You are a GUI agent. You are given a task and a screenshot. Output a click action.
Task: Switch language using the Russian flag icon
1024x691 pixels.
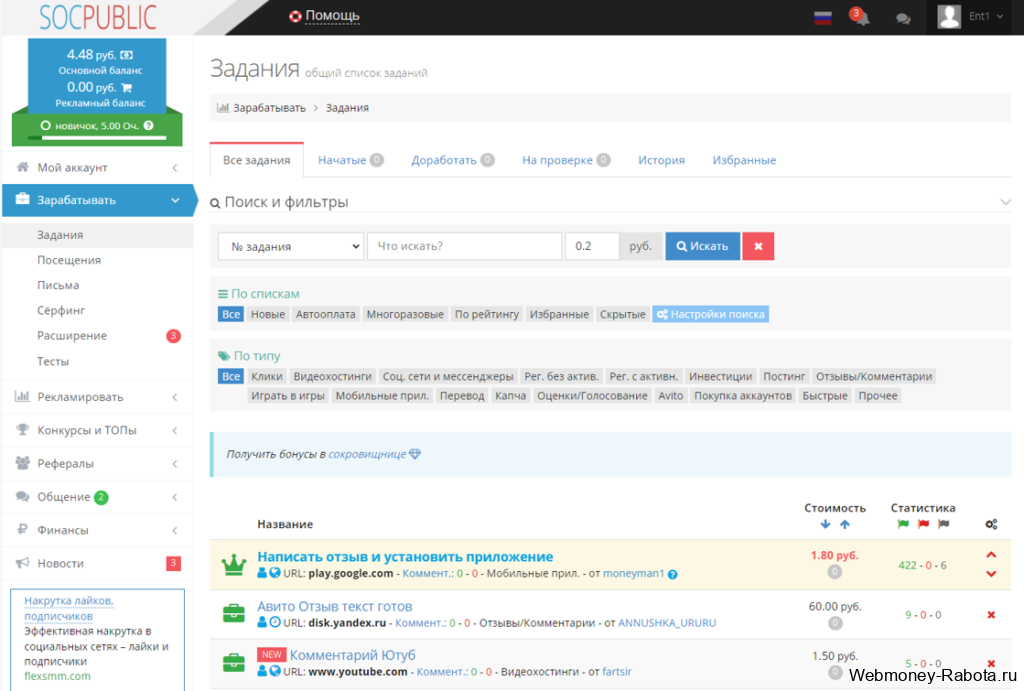click(823, 18)
